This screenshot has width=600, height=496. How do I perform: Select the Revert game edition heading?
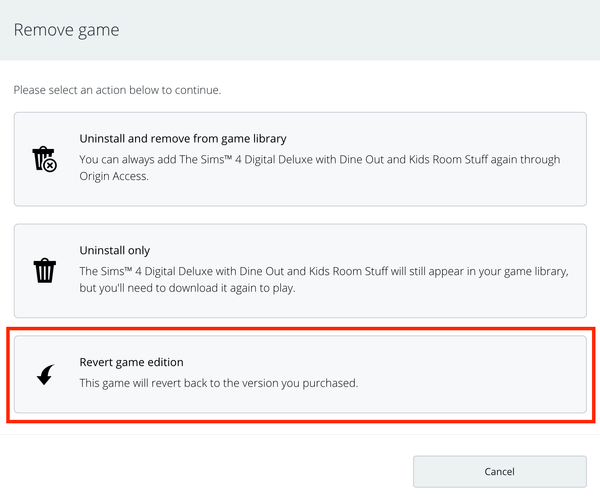(131, 362)
